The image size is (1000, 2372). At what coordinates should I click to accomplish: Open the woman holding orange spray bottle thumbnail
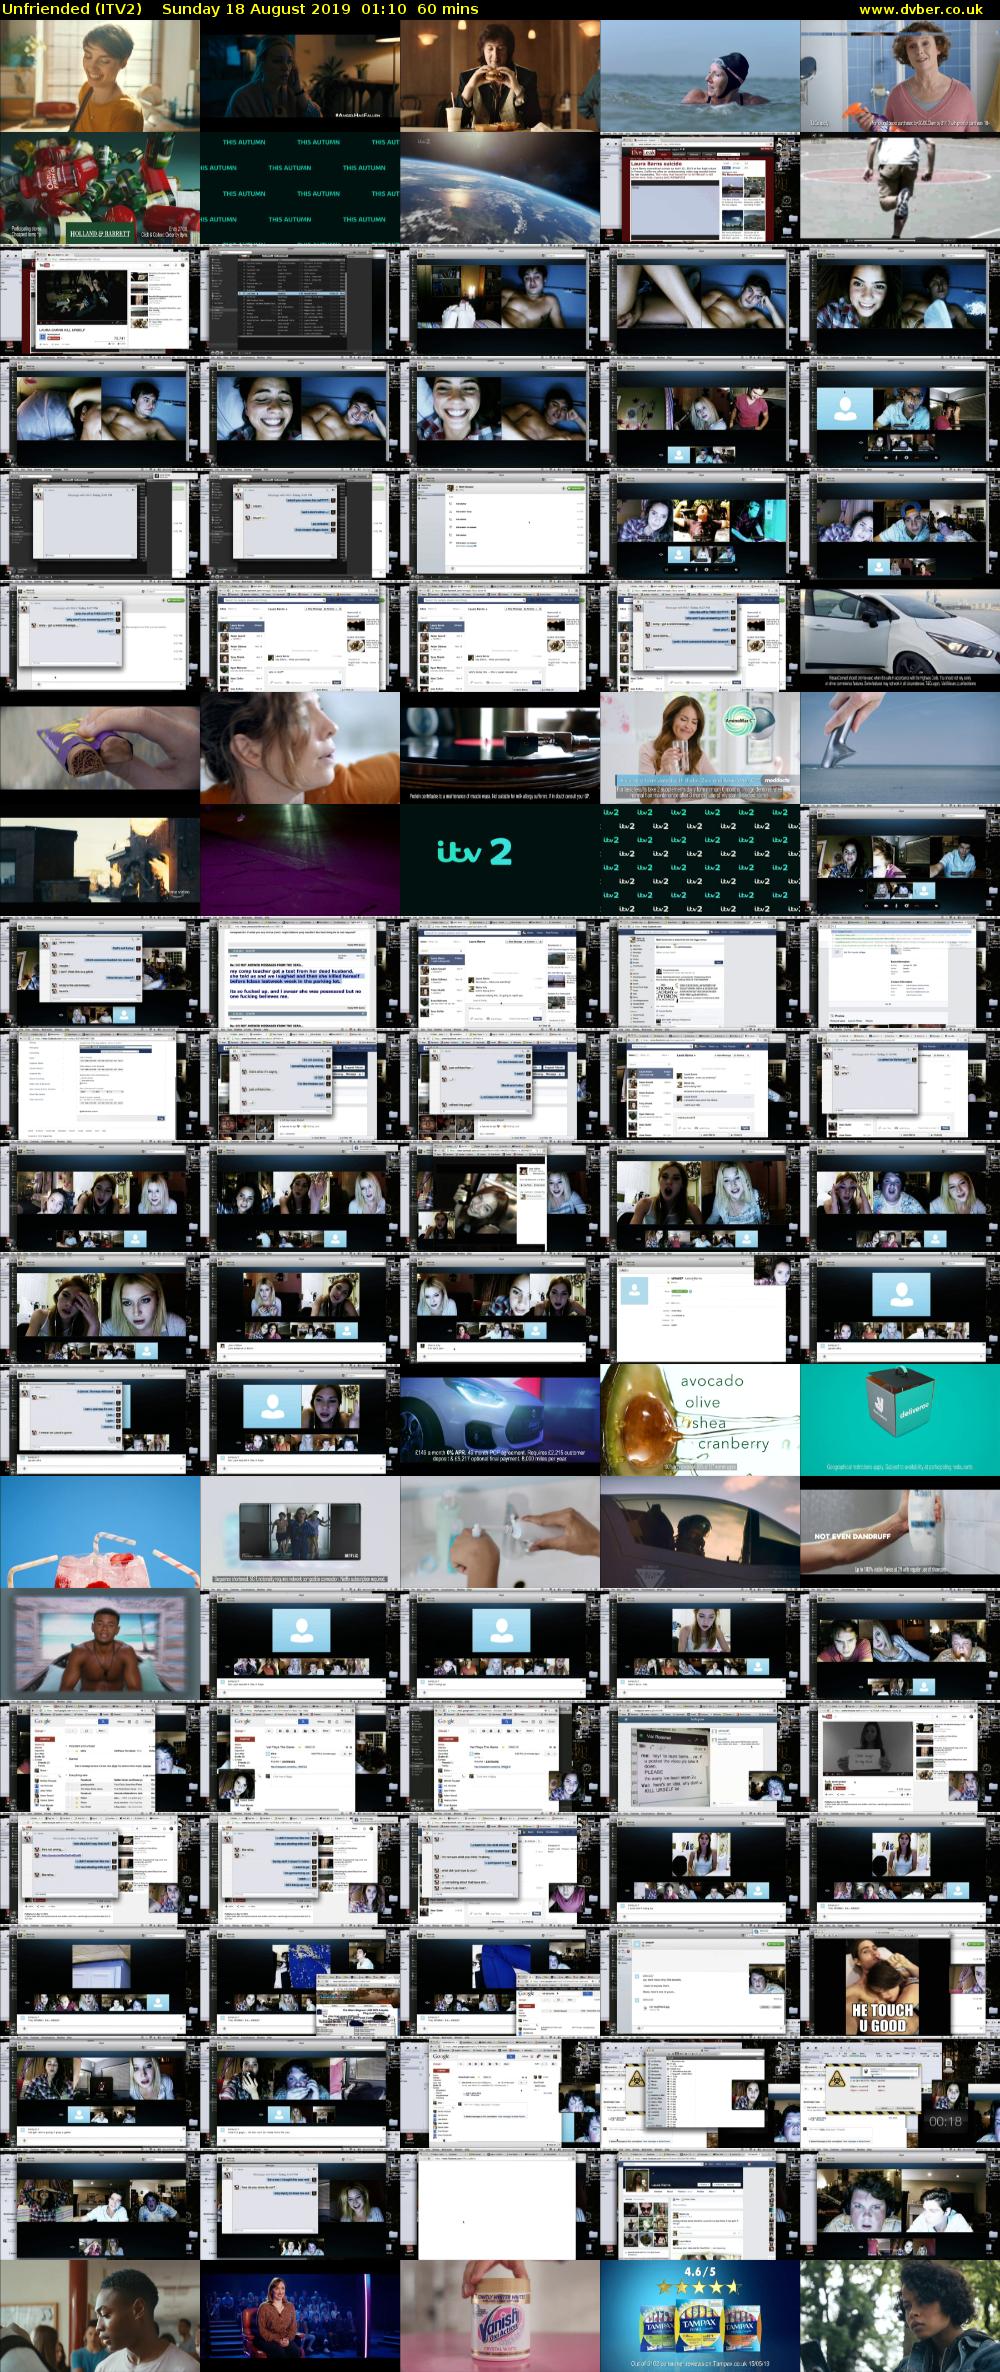tap(900, 76)
